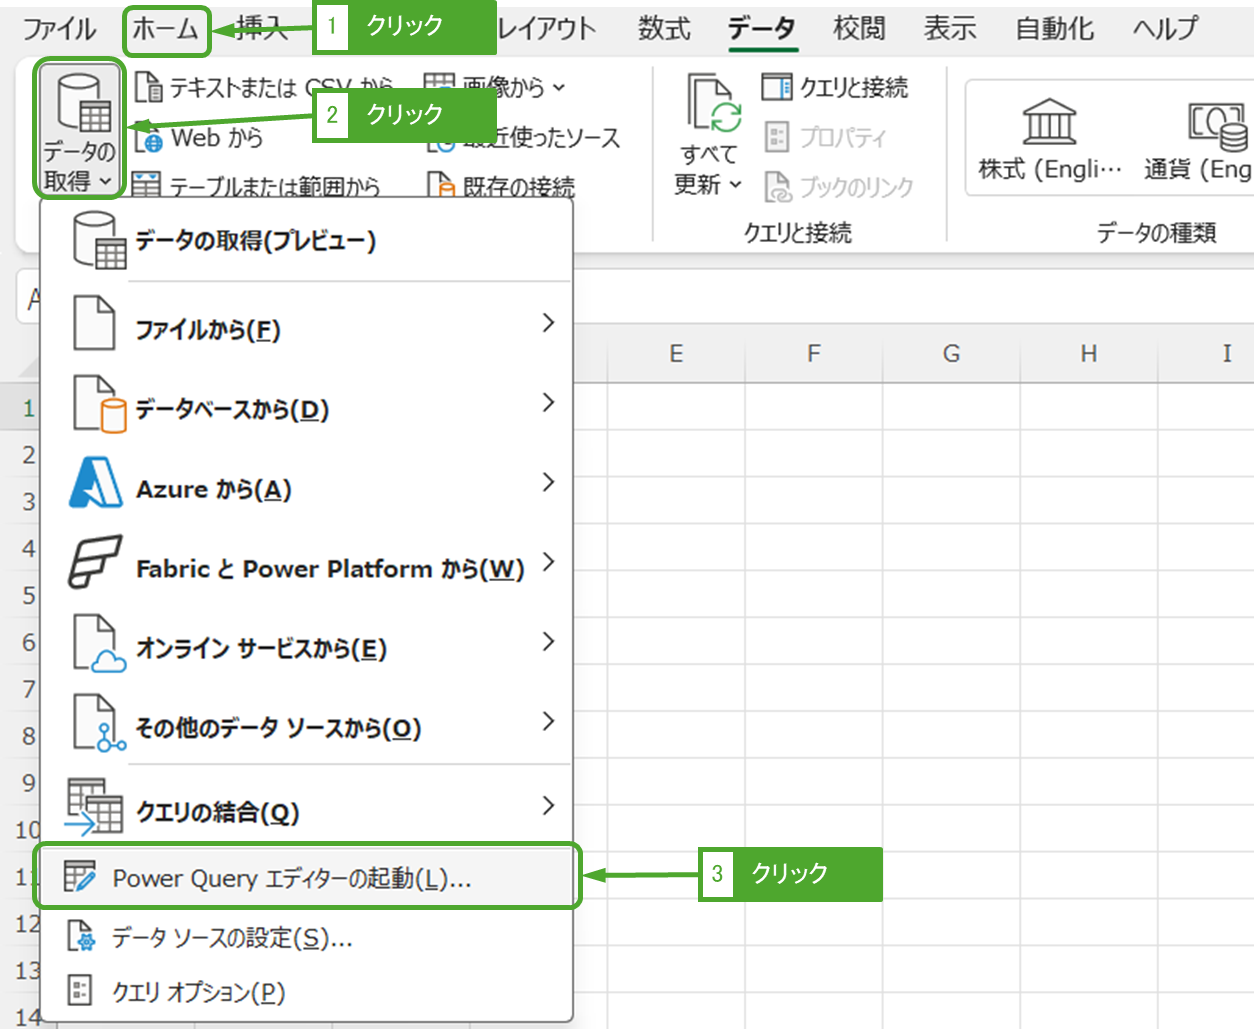Expand the クエリの結合 submenu arrow
The height and width of the screenshot is (1029, 1254).
click(547, 805)
